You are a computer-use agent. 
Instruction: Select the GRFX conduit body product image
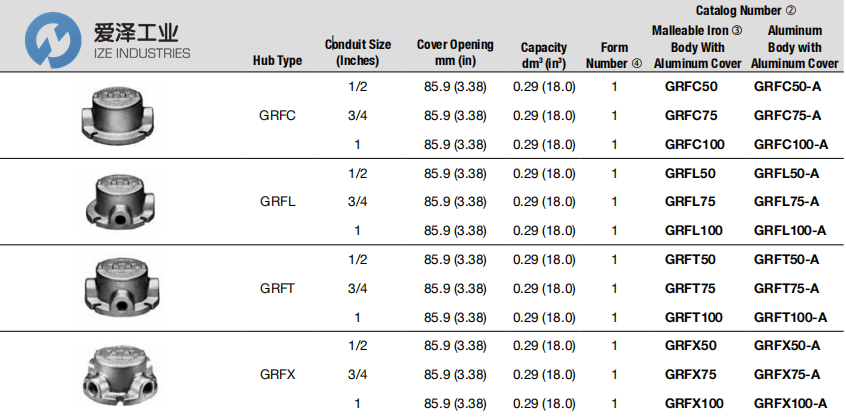point(120,374)
